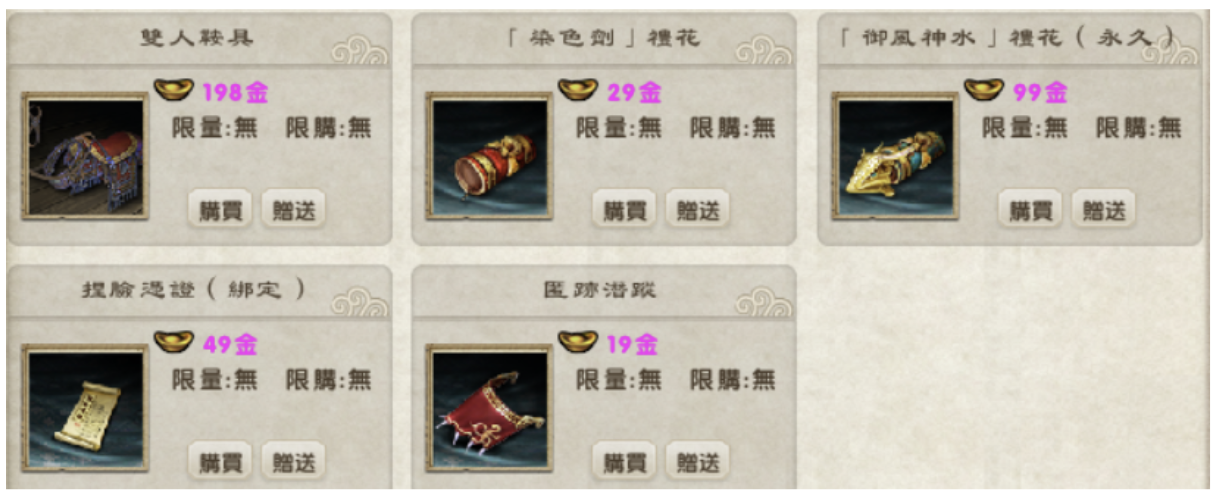Gift the 雙人鞍具 using 贈送 button
1215x495 pixels.
pyautogui.click(x=293, y=210)
